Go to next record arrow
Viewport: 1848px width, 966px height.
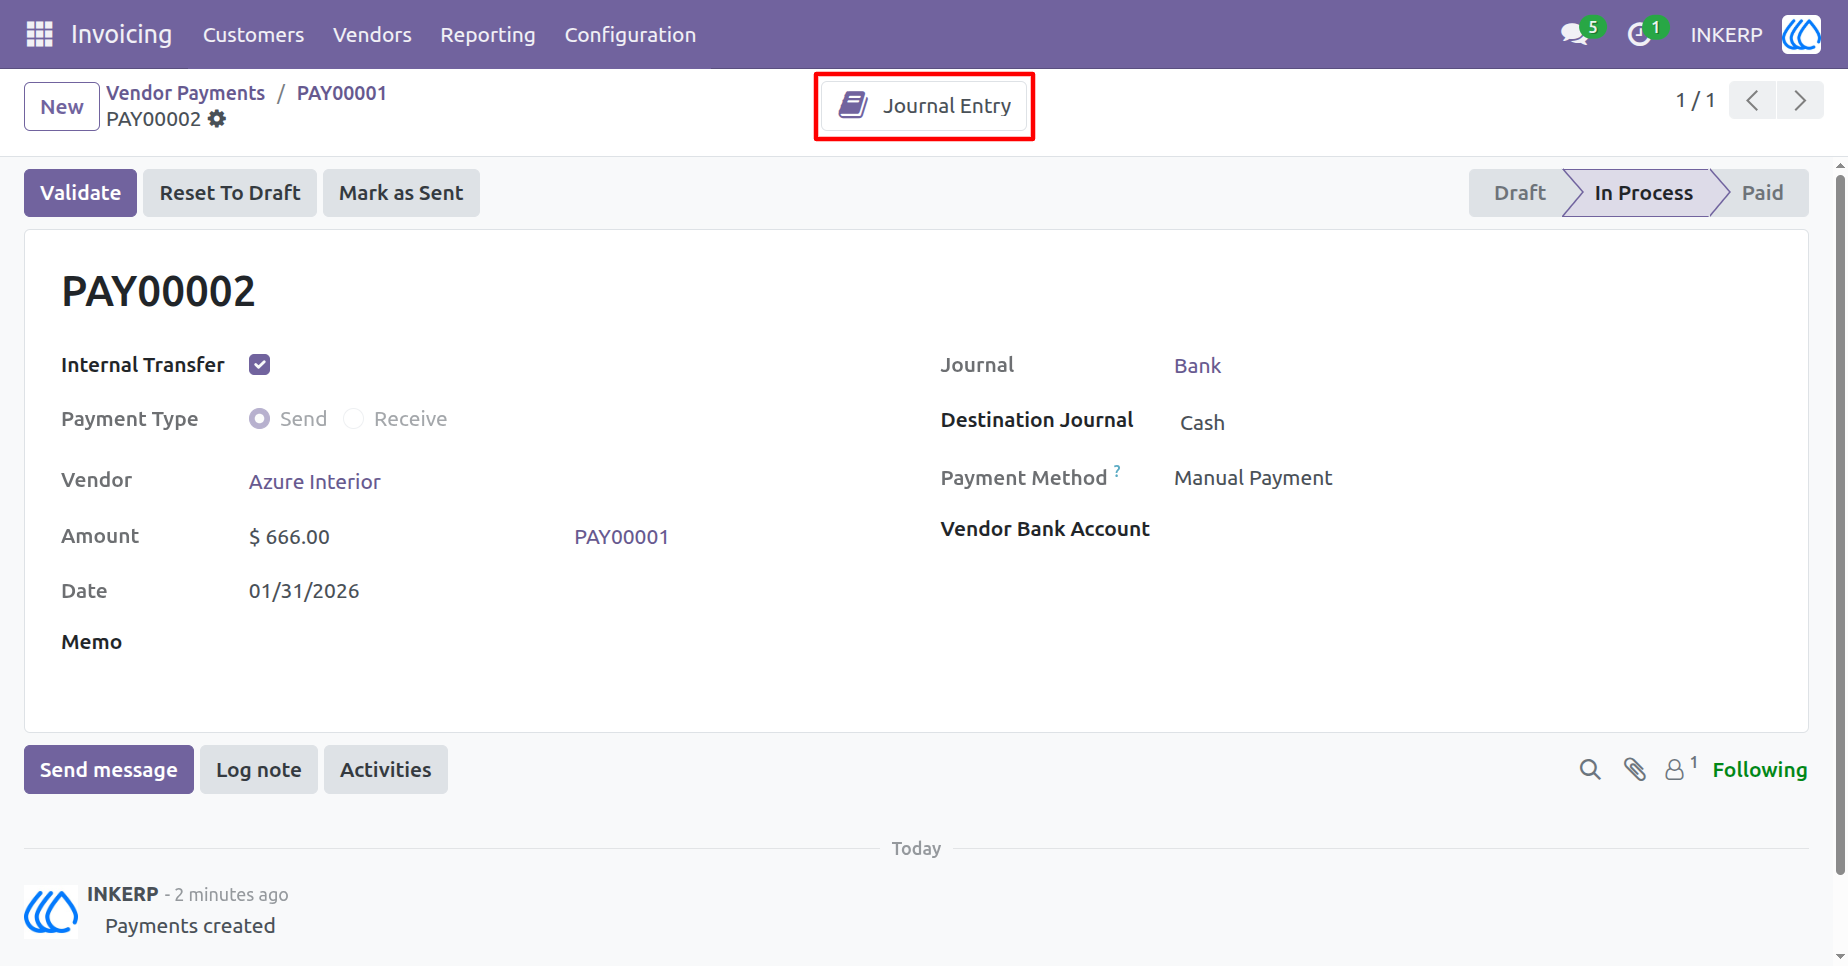[1800, 100]
